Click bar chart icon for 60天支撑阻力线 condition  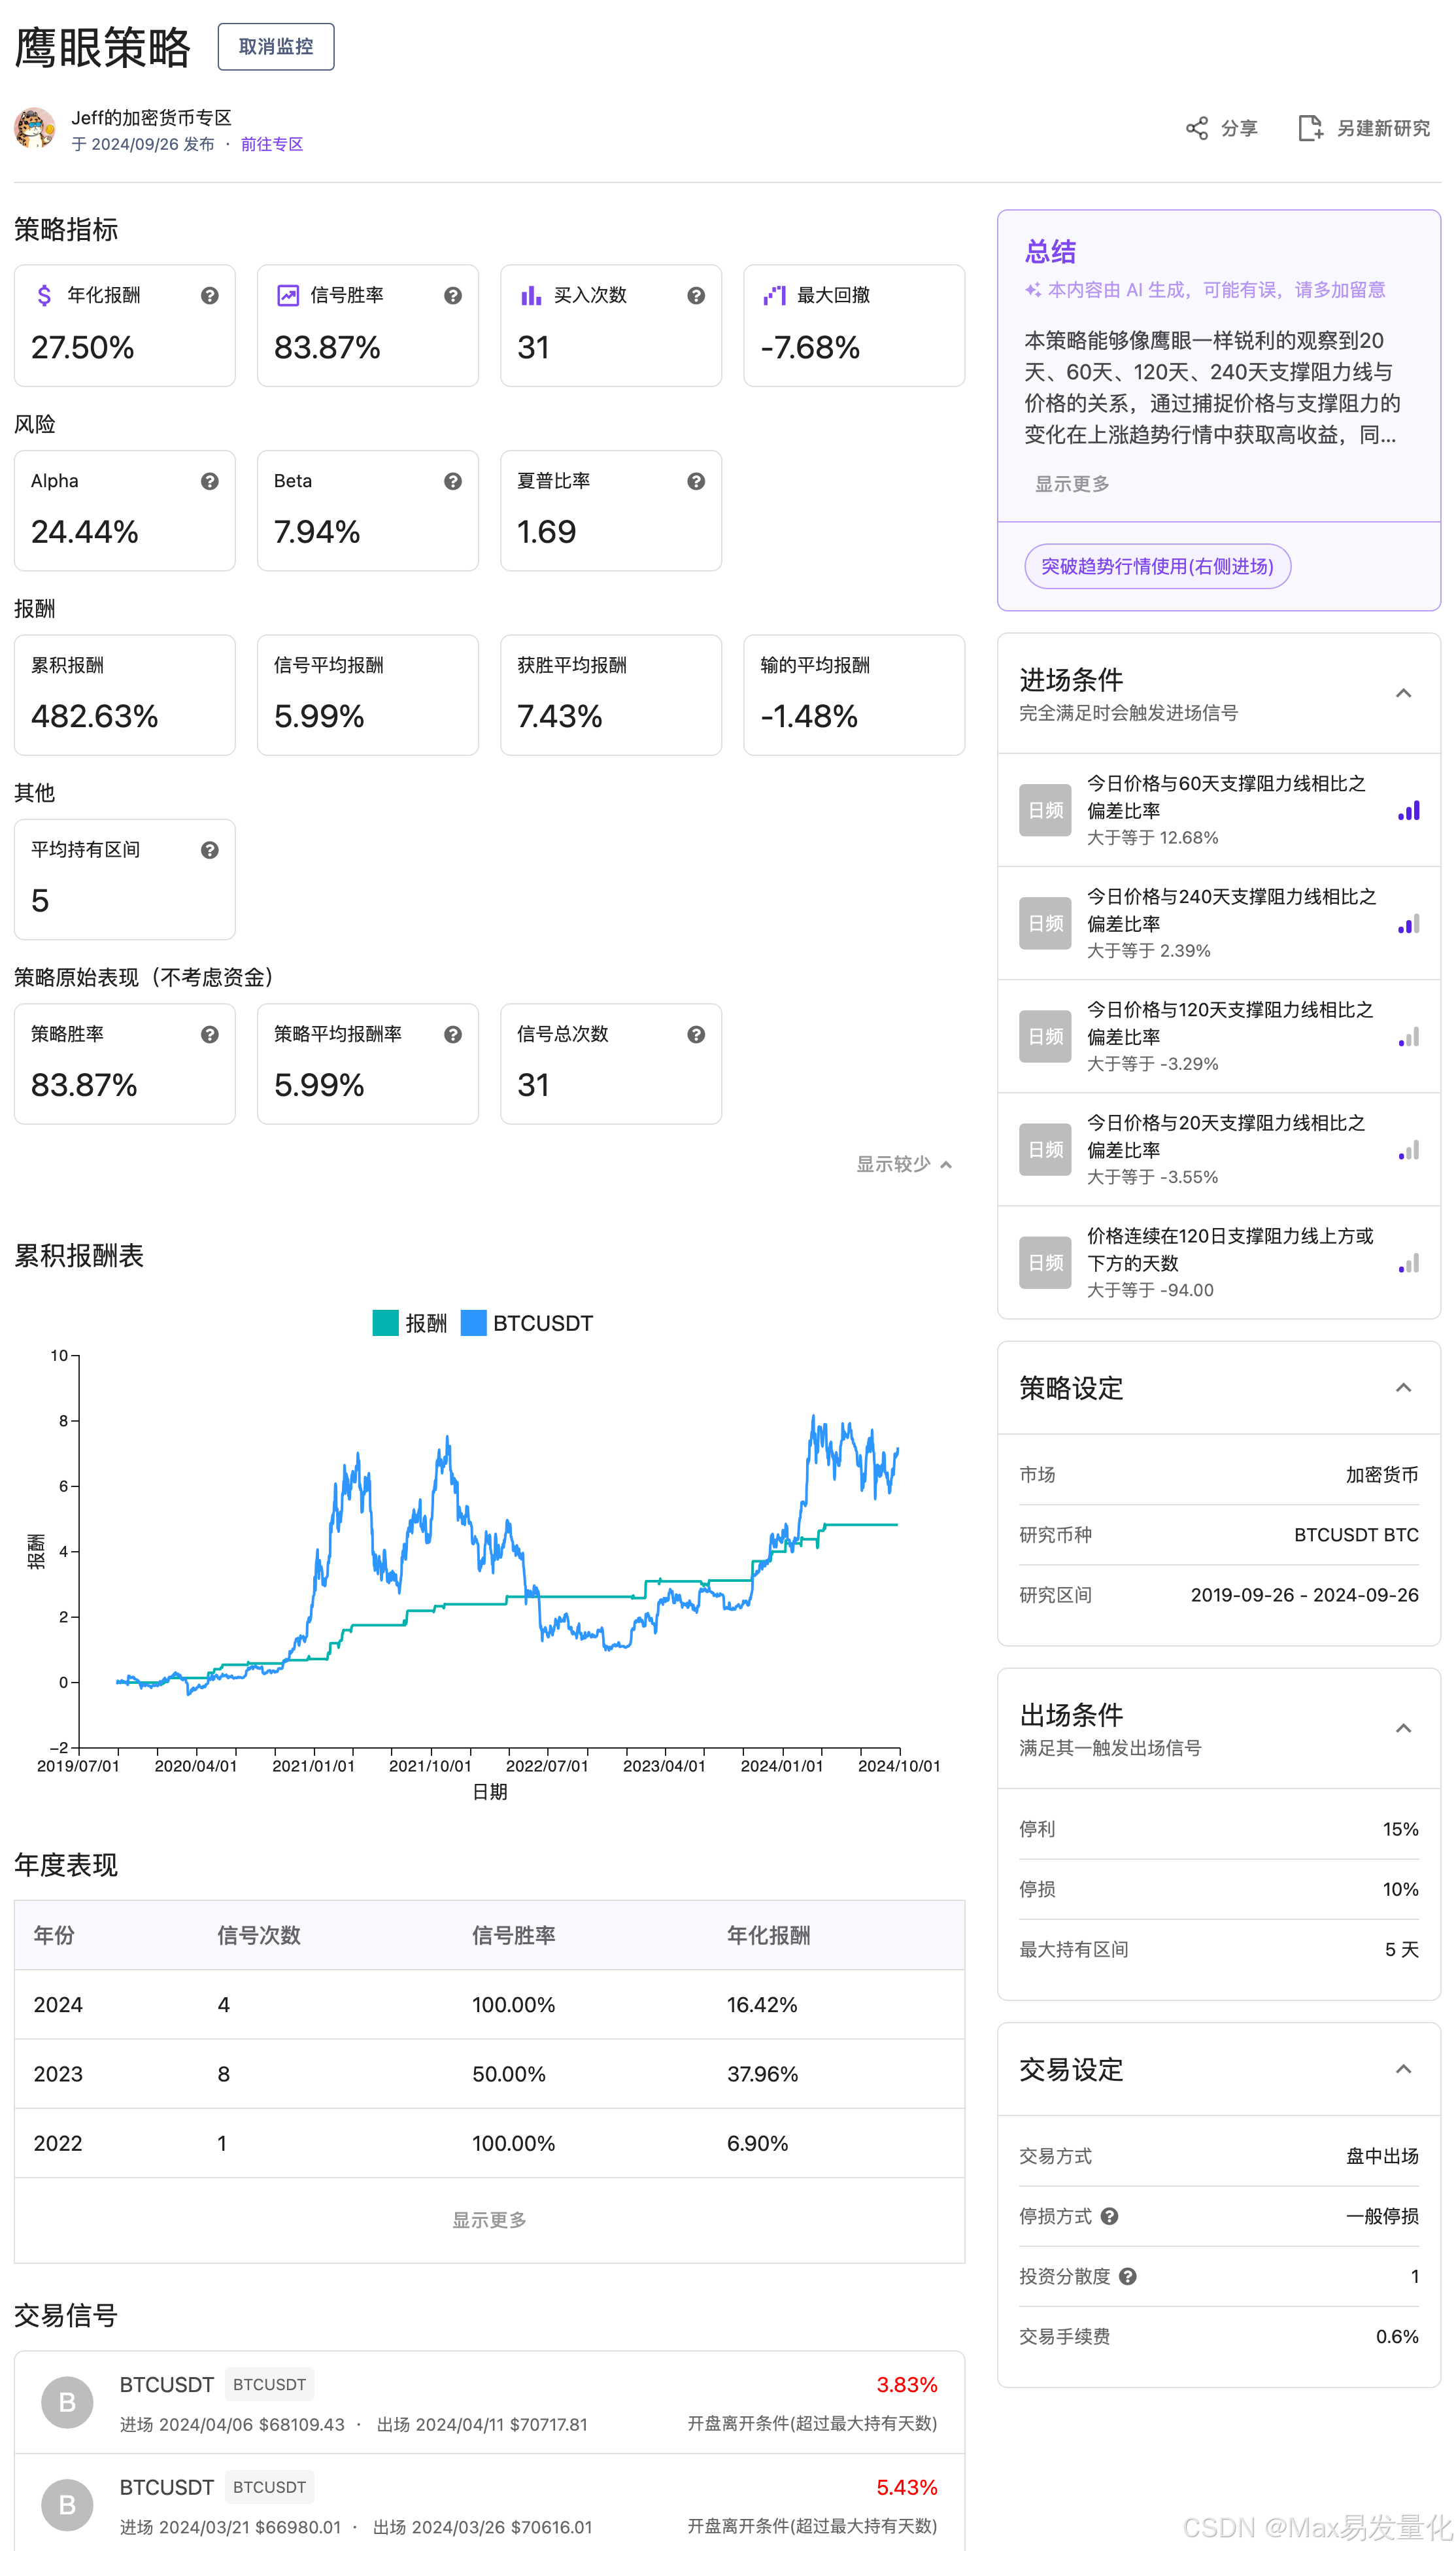(x=1408, y=811)
